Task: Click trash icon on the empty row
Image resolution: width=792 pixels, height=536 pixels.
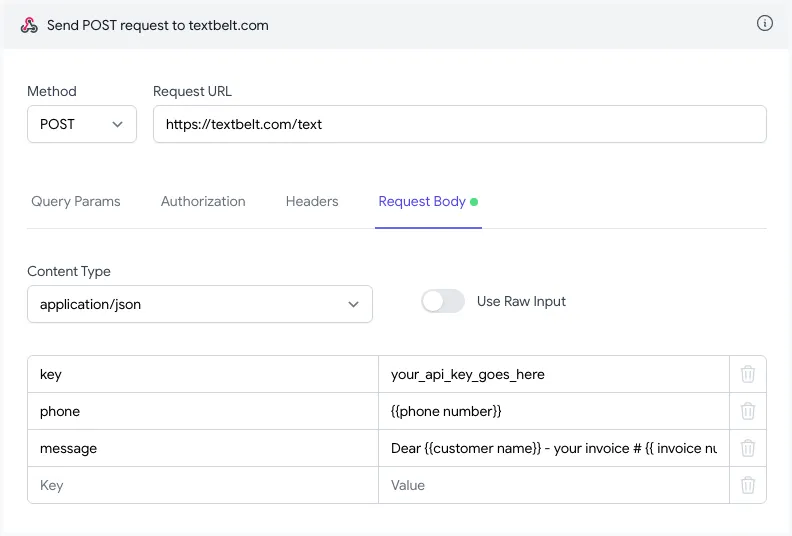Action: [x=747, y=485]
